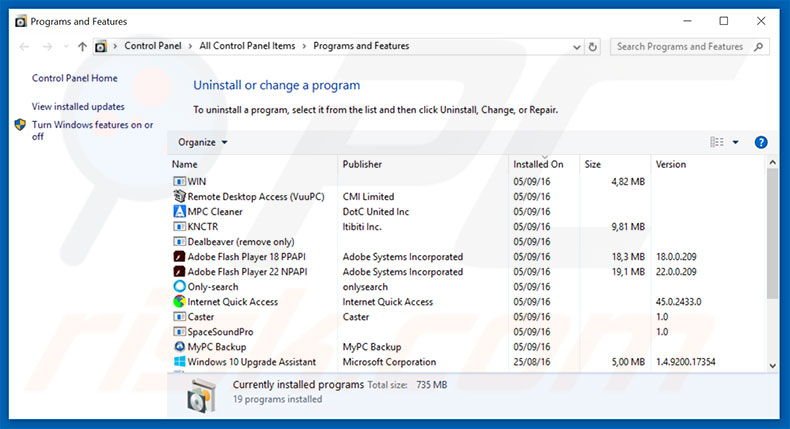Go to Control Panel breadcrumb
Screen dimensions: 790x429
pyautogui.click(x=153, y=46)
